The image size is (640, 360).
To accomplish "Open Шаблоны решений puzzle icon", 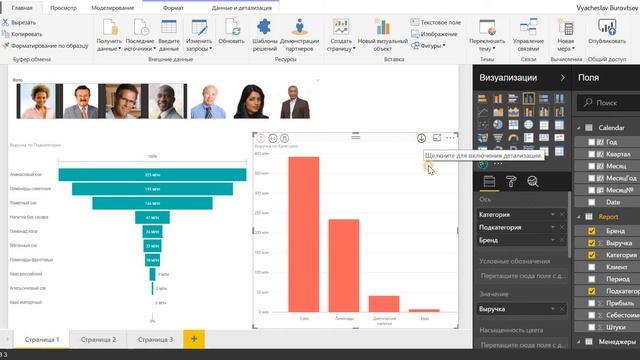I will [x=264, y=27].
